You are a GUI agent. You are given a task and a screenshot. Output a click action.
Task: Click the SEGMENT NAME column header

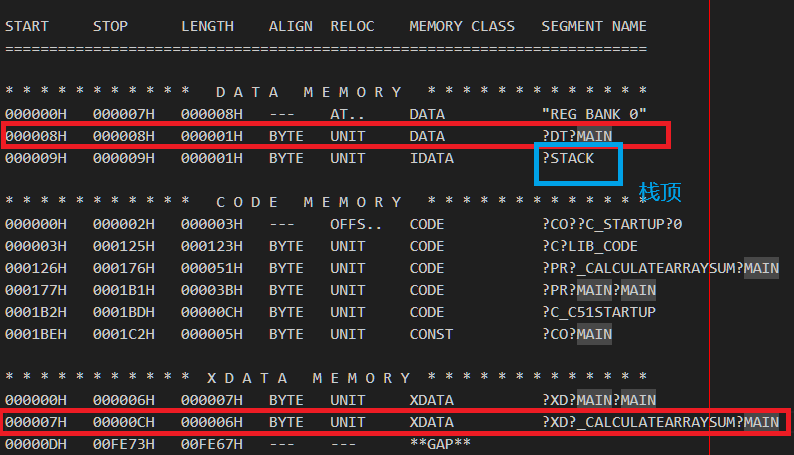(x=594, y=26)
